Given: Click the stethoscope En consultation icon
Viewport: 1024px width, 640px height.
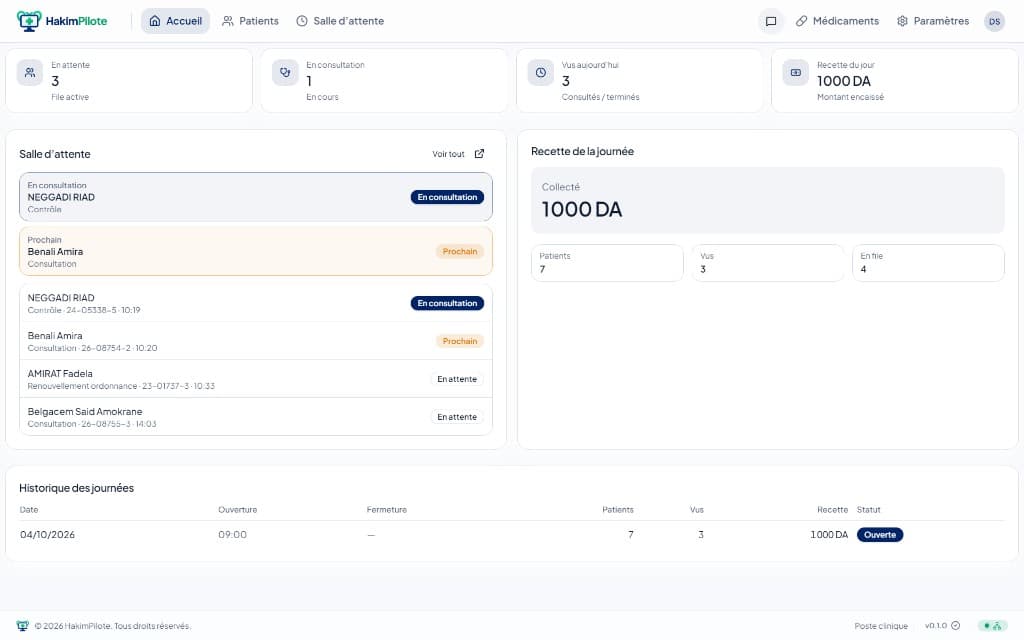Looking at the screenshot, I should (x=285, y=72).
